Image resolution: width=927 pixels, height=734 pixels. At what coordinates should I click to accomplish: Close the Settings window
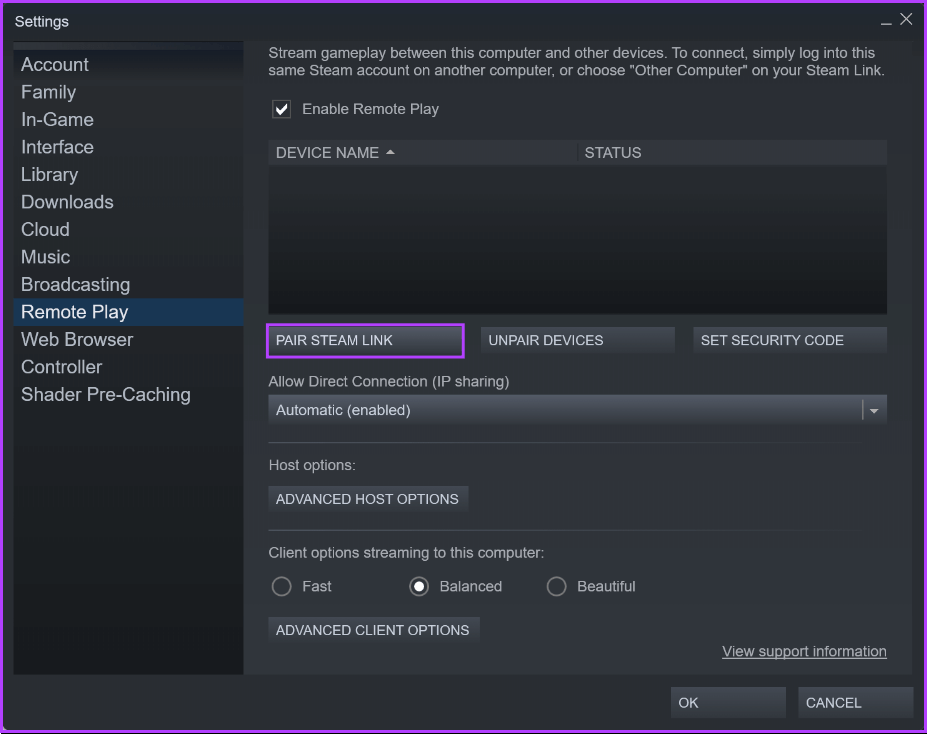coord(906,20)
